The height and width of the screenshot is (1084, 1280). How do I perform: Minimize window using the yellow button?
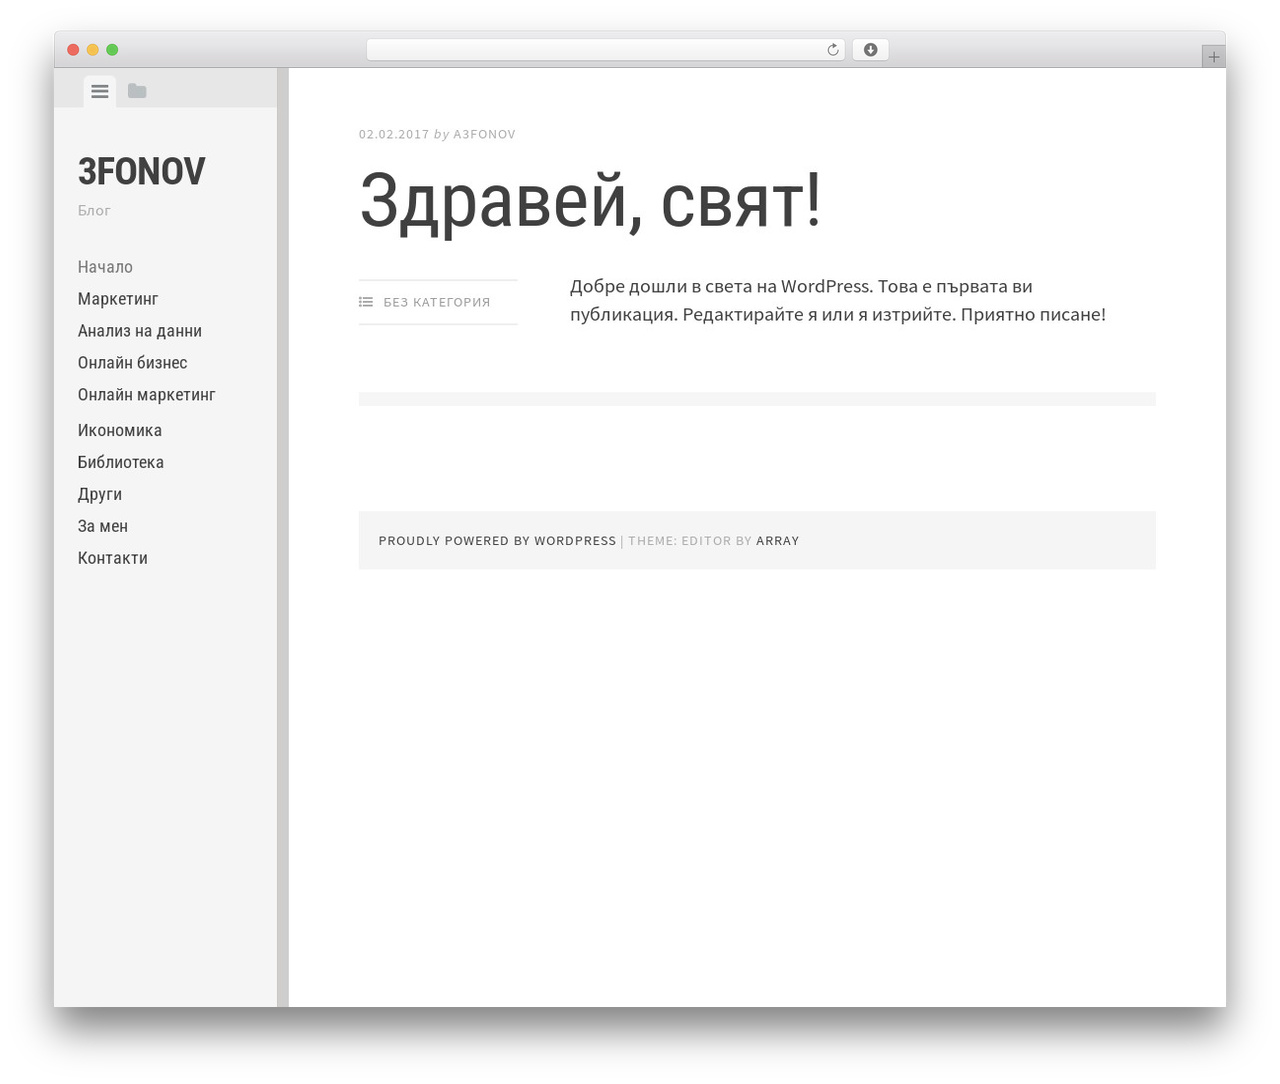93,50
